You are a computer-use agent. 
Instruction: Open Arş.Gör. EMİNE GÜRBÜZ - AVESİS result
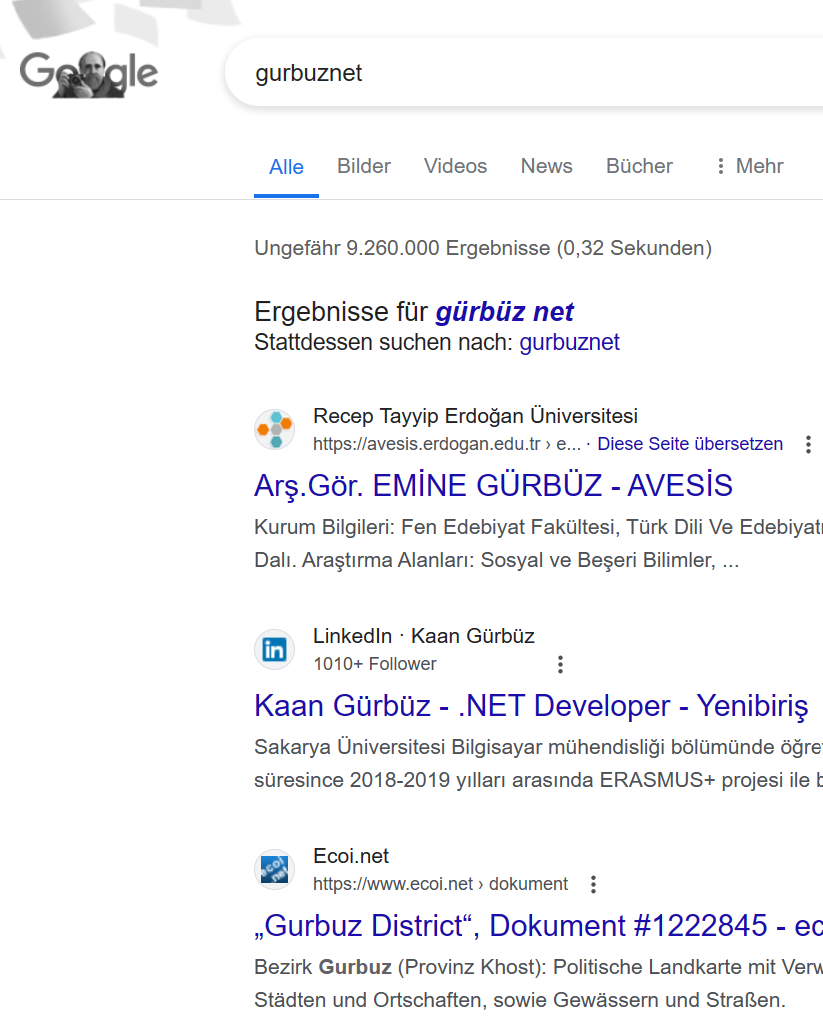point(494,486)
